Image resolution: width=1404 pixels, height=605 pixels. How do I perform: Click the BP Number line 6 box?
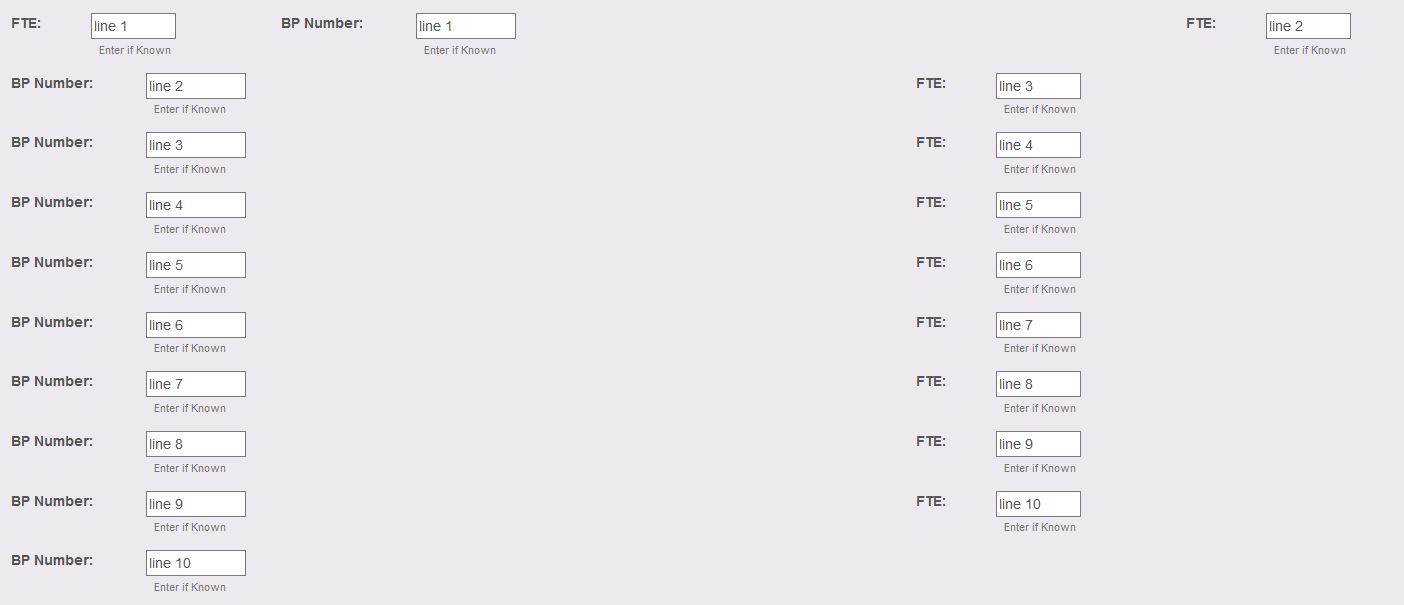(195, 325)
